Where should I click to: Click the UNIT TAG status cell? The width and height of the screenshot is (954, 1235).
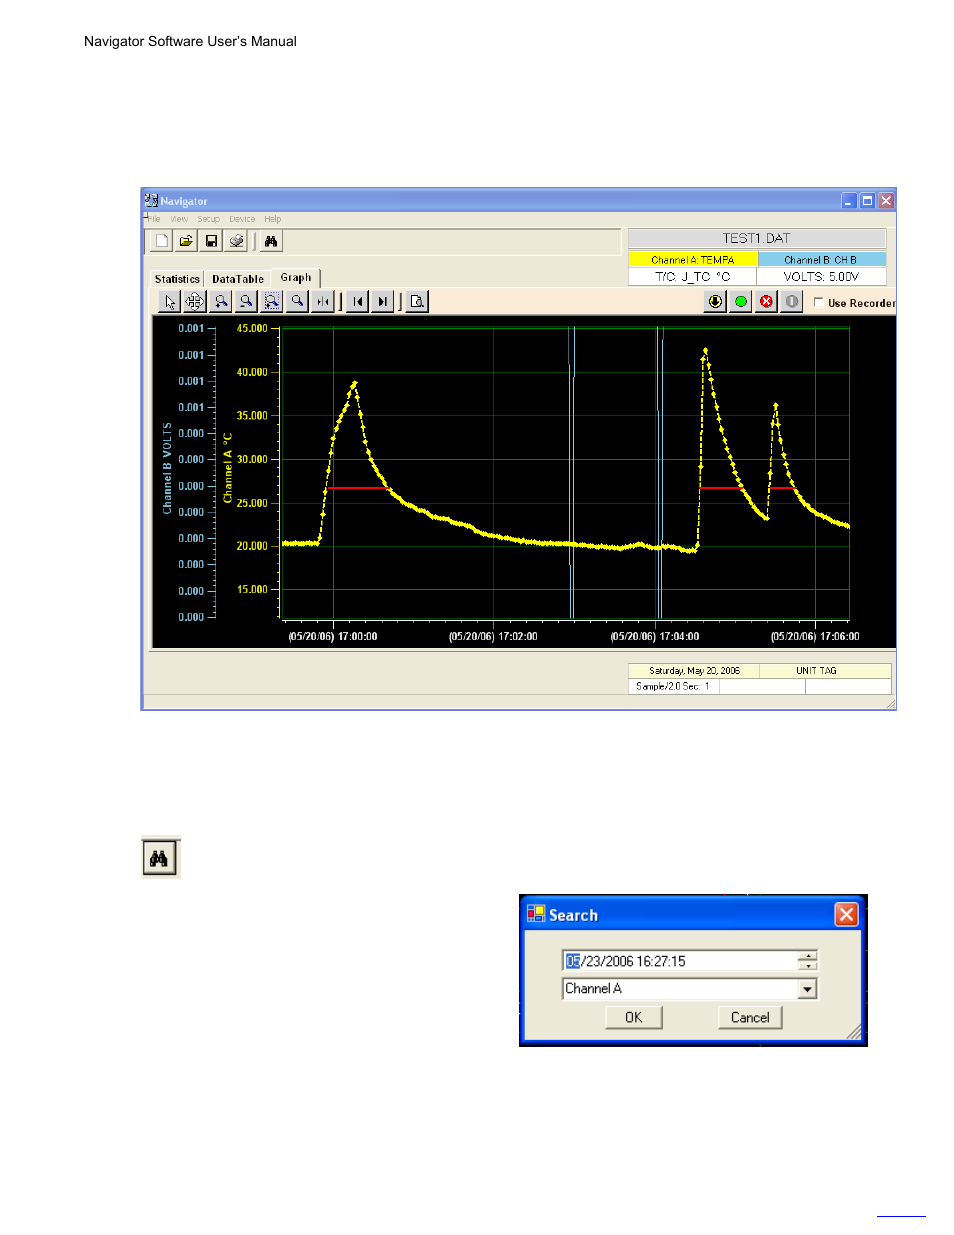pos(825,671)
